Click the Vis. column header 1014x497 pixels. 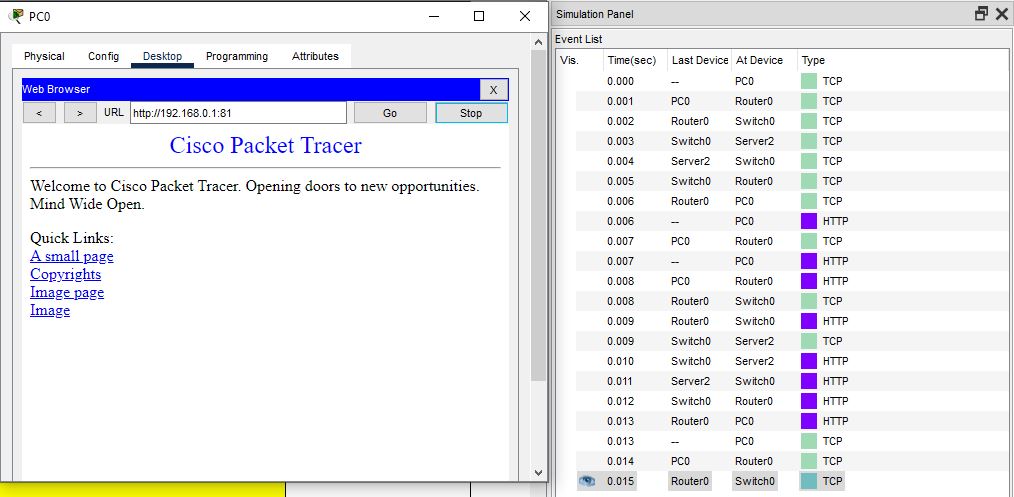[579, 60]
